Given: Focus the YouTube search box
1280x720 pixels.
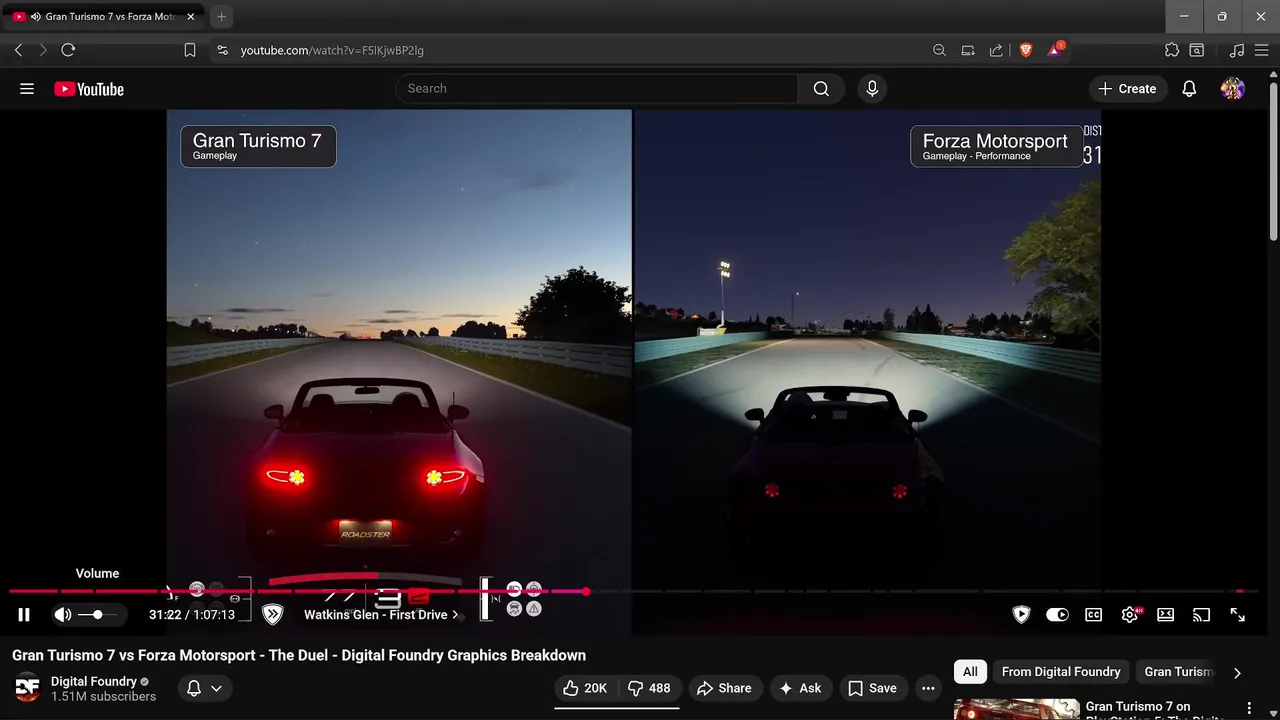Looking at the screenshot, I should click(x=597, y=89).
